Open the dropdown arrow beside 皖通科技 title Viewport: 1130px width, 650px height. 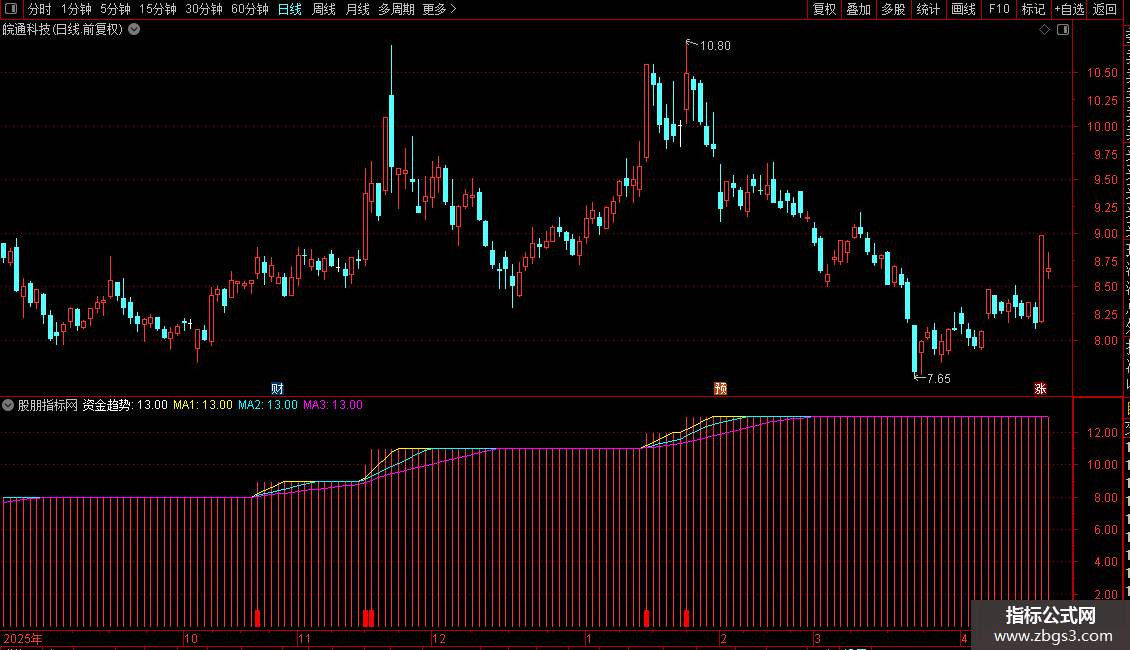click(134, 30)
